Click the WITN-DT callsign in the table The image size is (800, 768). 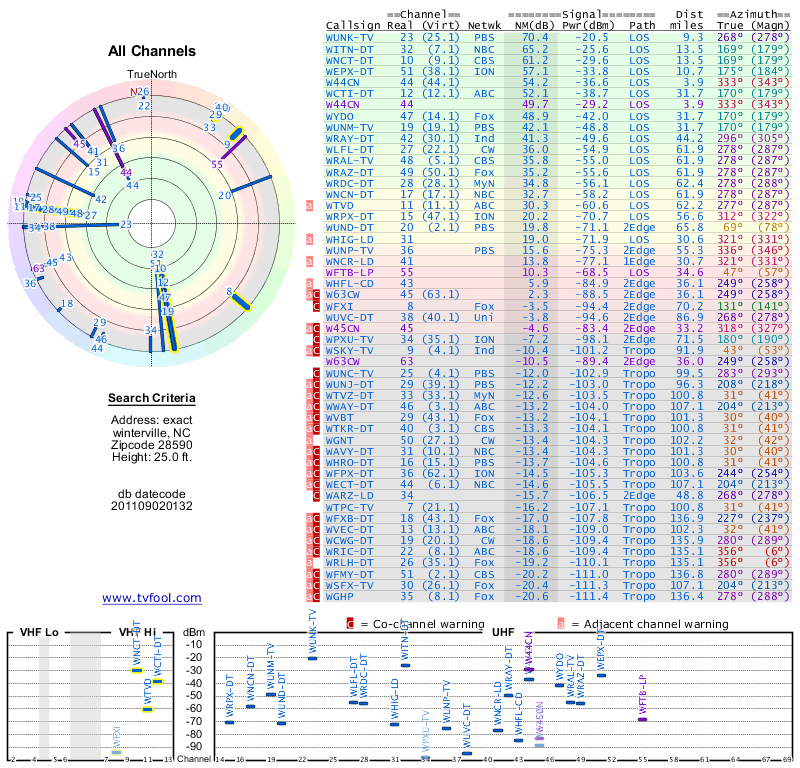(x=349, y=49)
